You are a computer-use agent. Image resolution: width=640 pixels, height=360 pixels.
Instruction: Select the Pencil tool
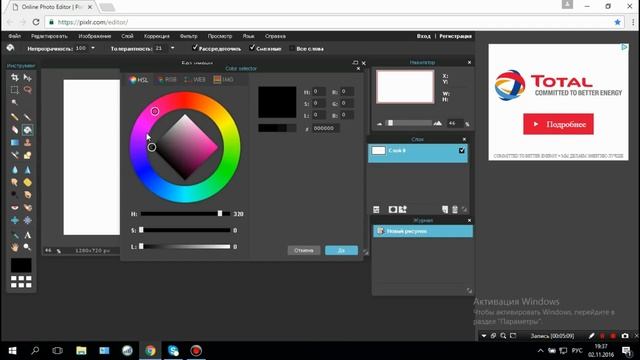[x=15, y=117]
